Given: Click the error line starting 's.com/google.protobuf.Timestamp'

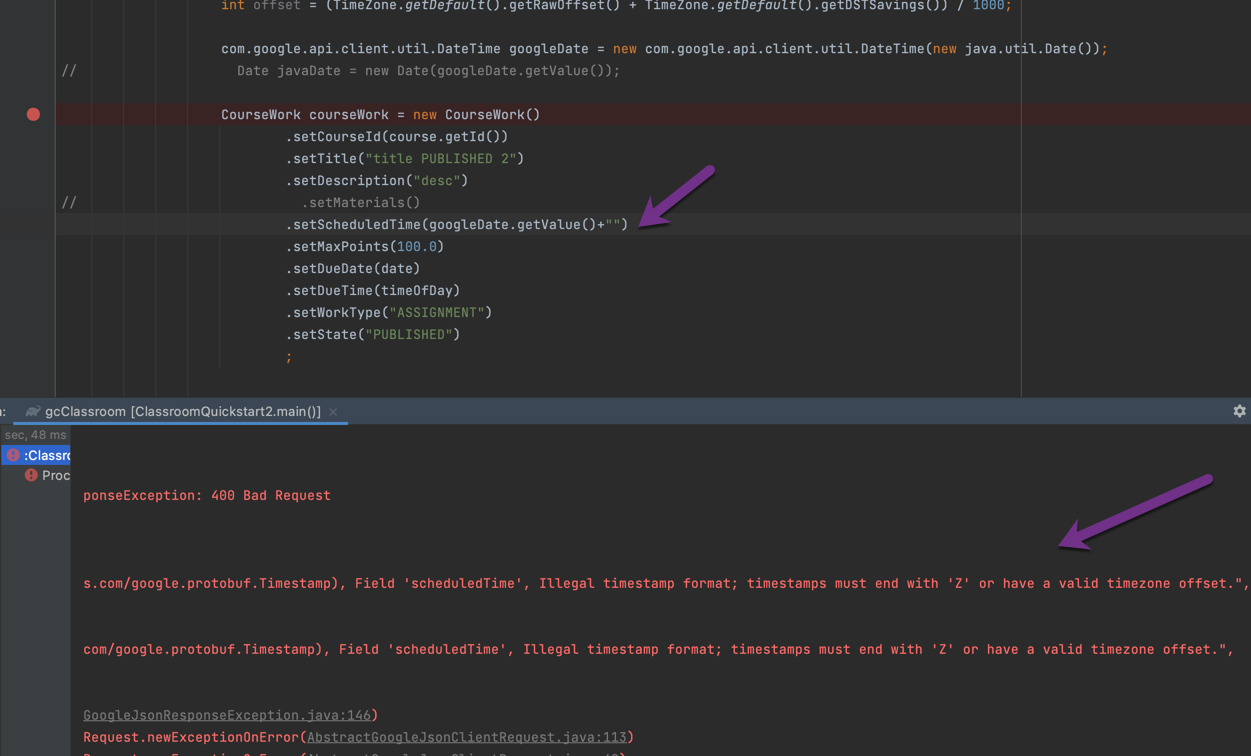Looking at the screenshot, I should tap(666, 583).
